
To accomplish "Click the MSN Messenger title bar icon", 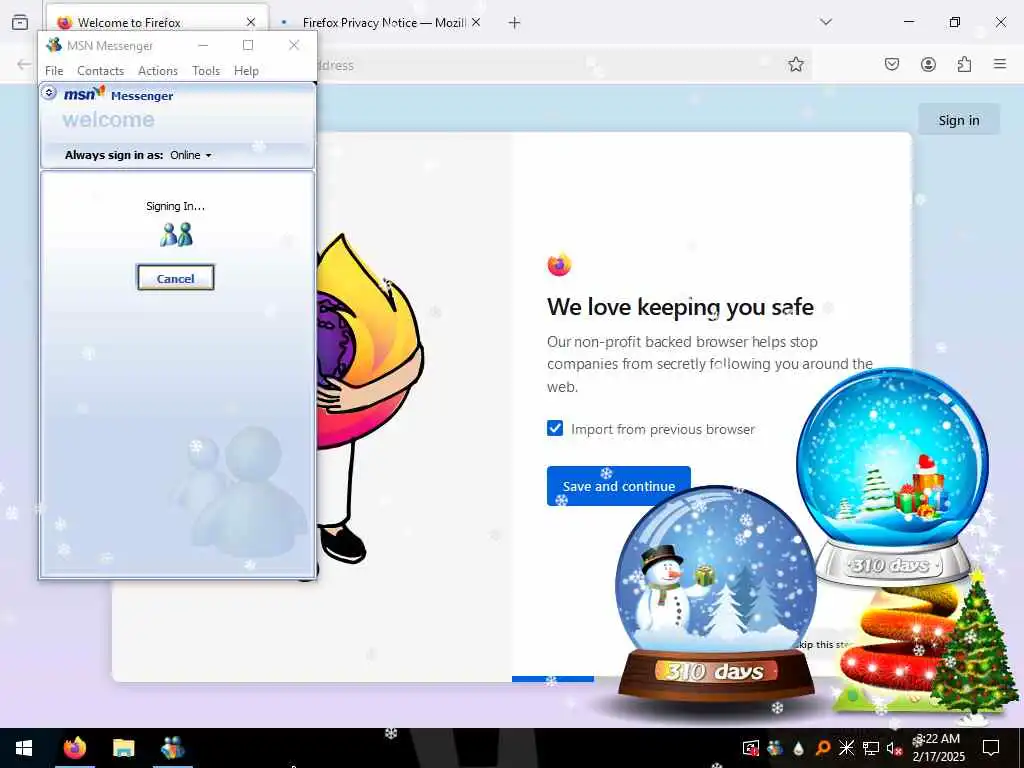I will [x=54, y=45].
